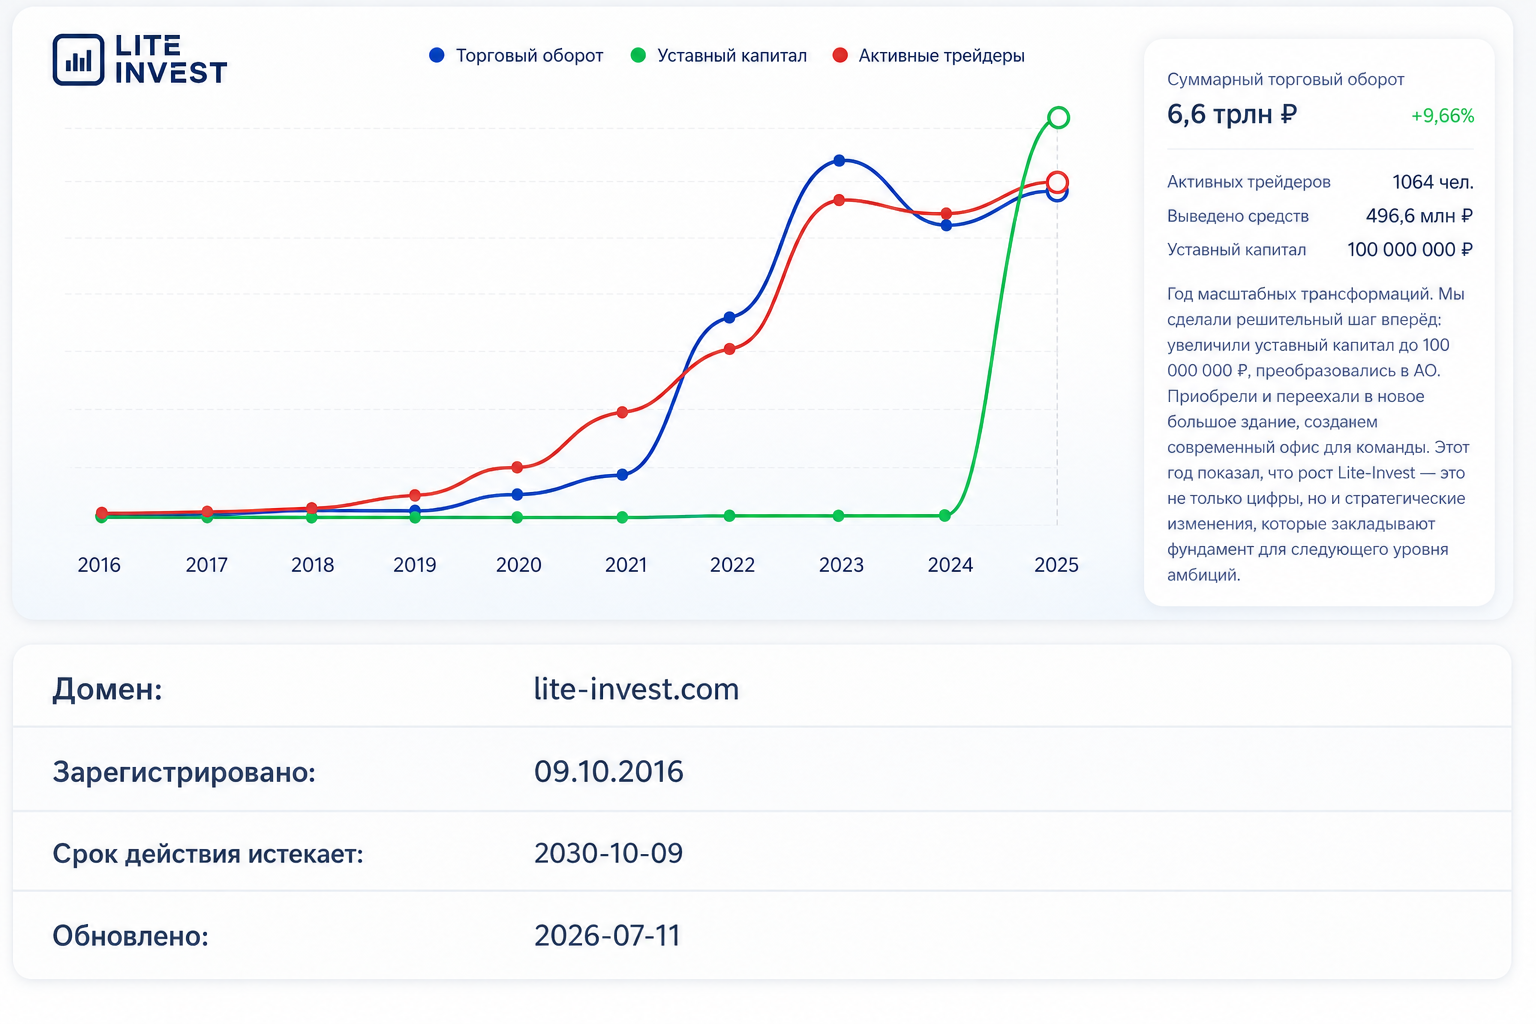Screen dimensions: 1536x1024
Task: Click the 2030-10-09 expiry date
Action: [x=608, y=853]
